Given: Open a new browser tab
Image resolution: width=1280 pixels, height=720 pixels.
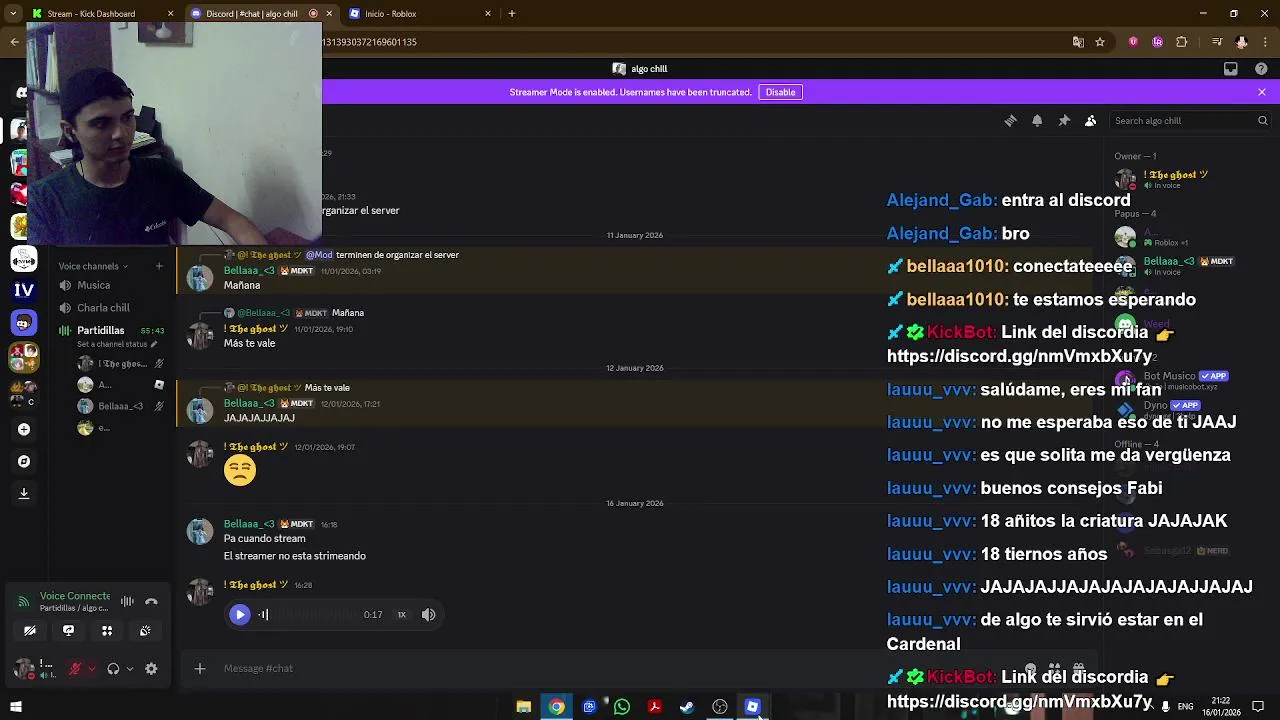Looking at the screenshot, I should pos(512,14).
